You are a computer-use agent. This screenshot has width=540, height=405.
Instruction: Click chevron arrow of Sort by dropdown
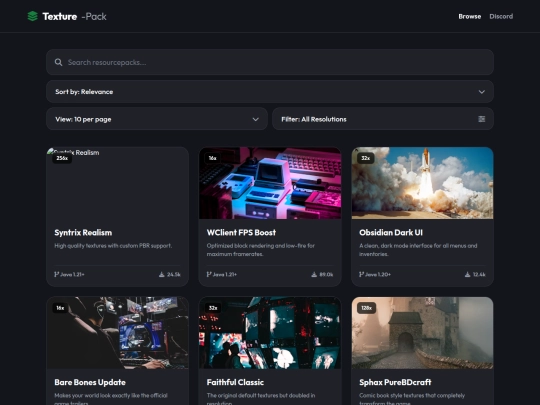click(x=481, y=92)
